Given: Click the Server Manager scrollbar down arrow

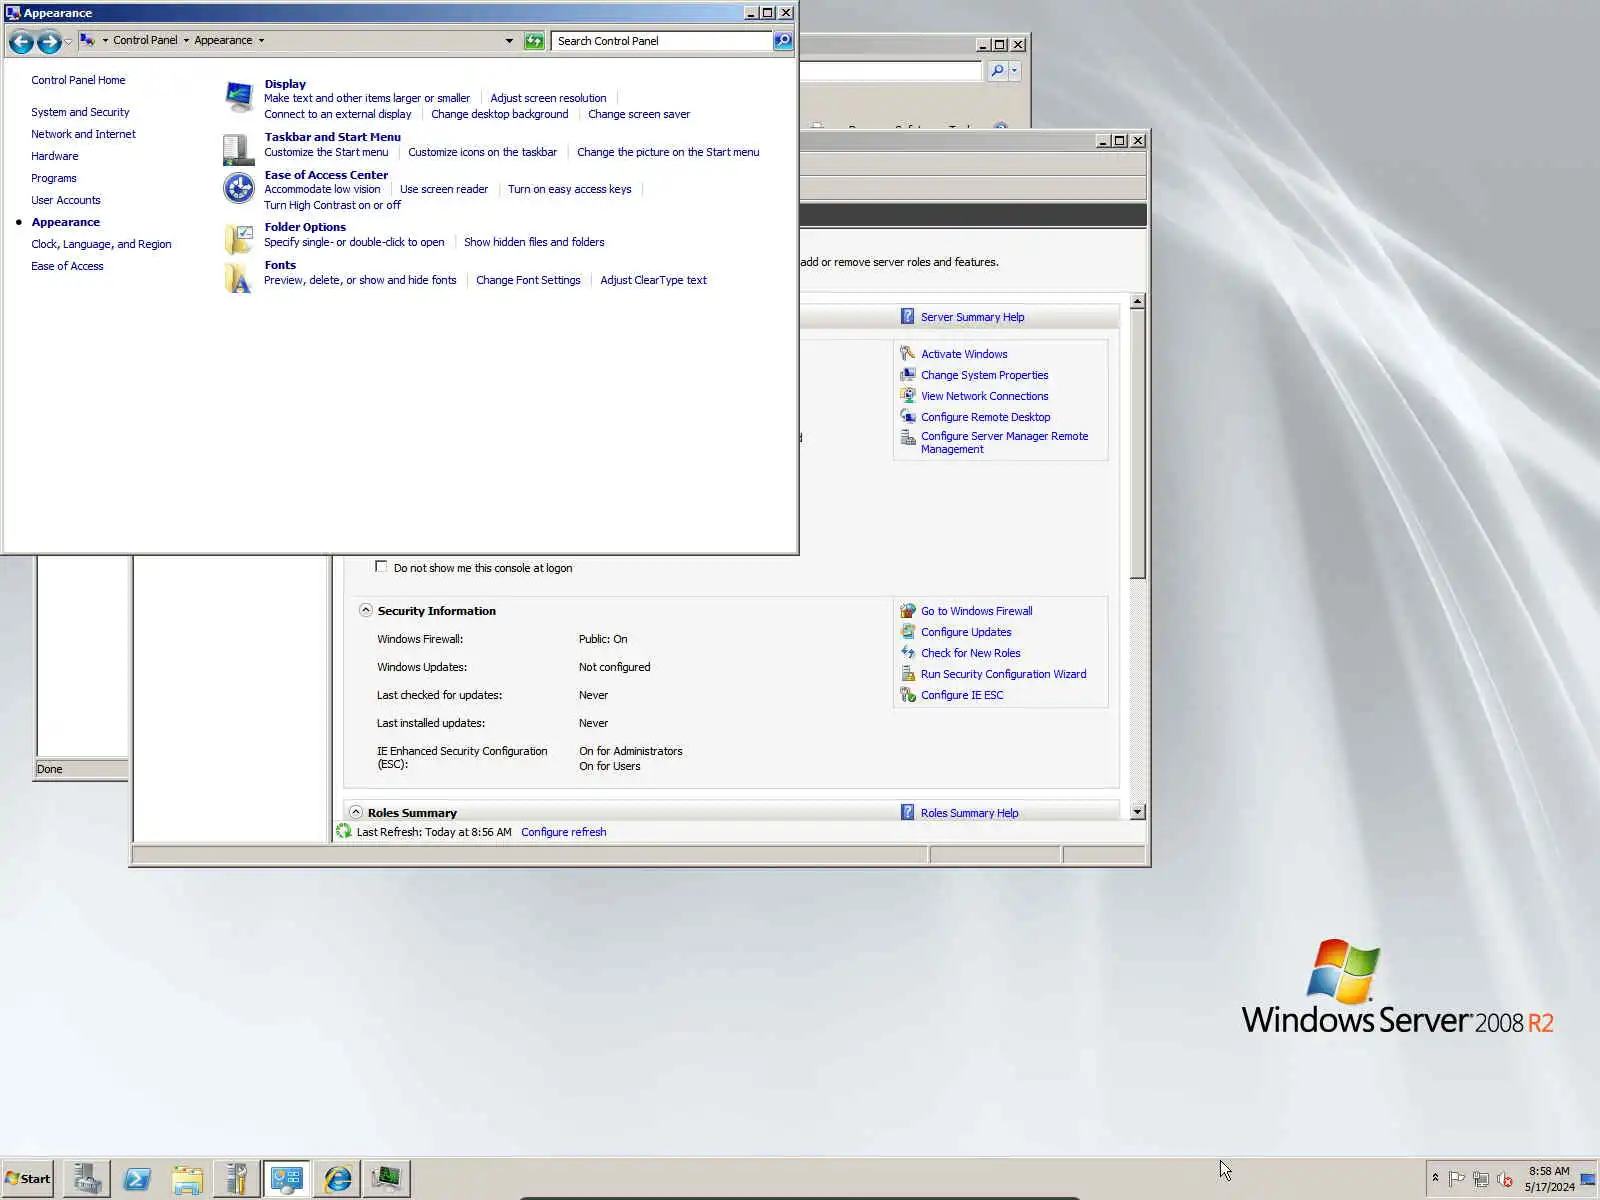Looking at the screenshot, I should [x=1137, y=812].
